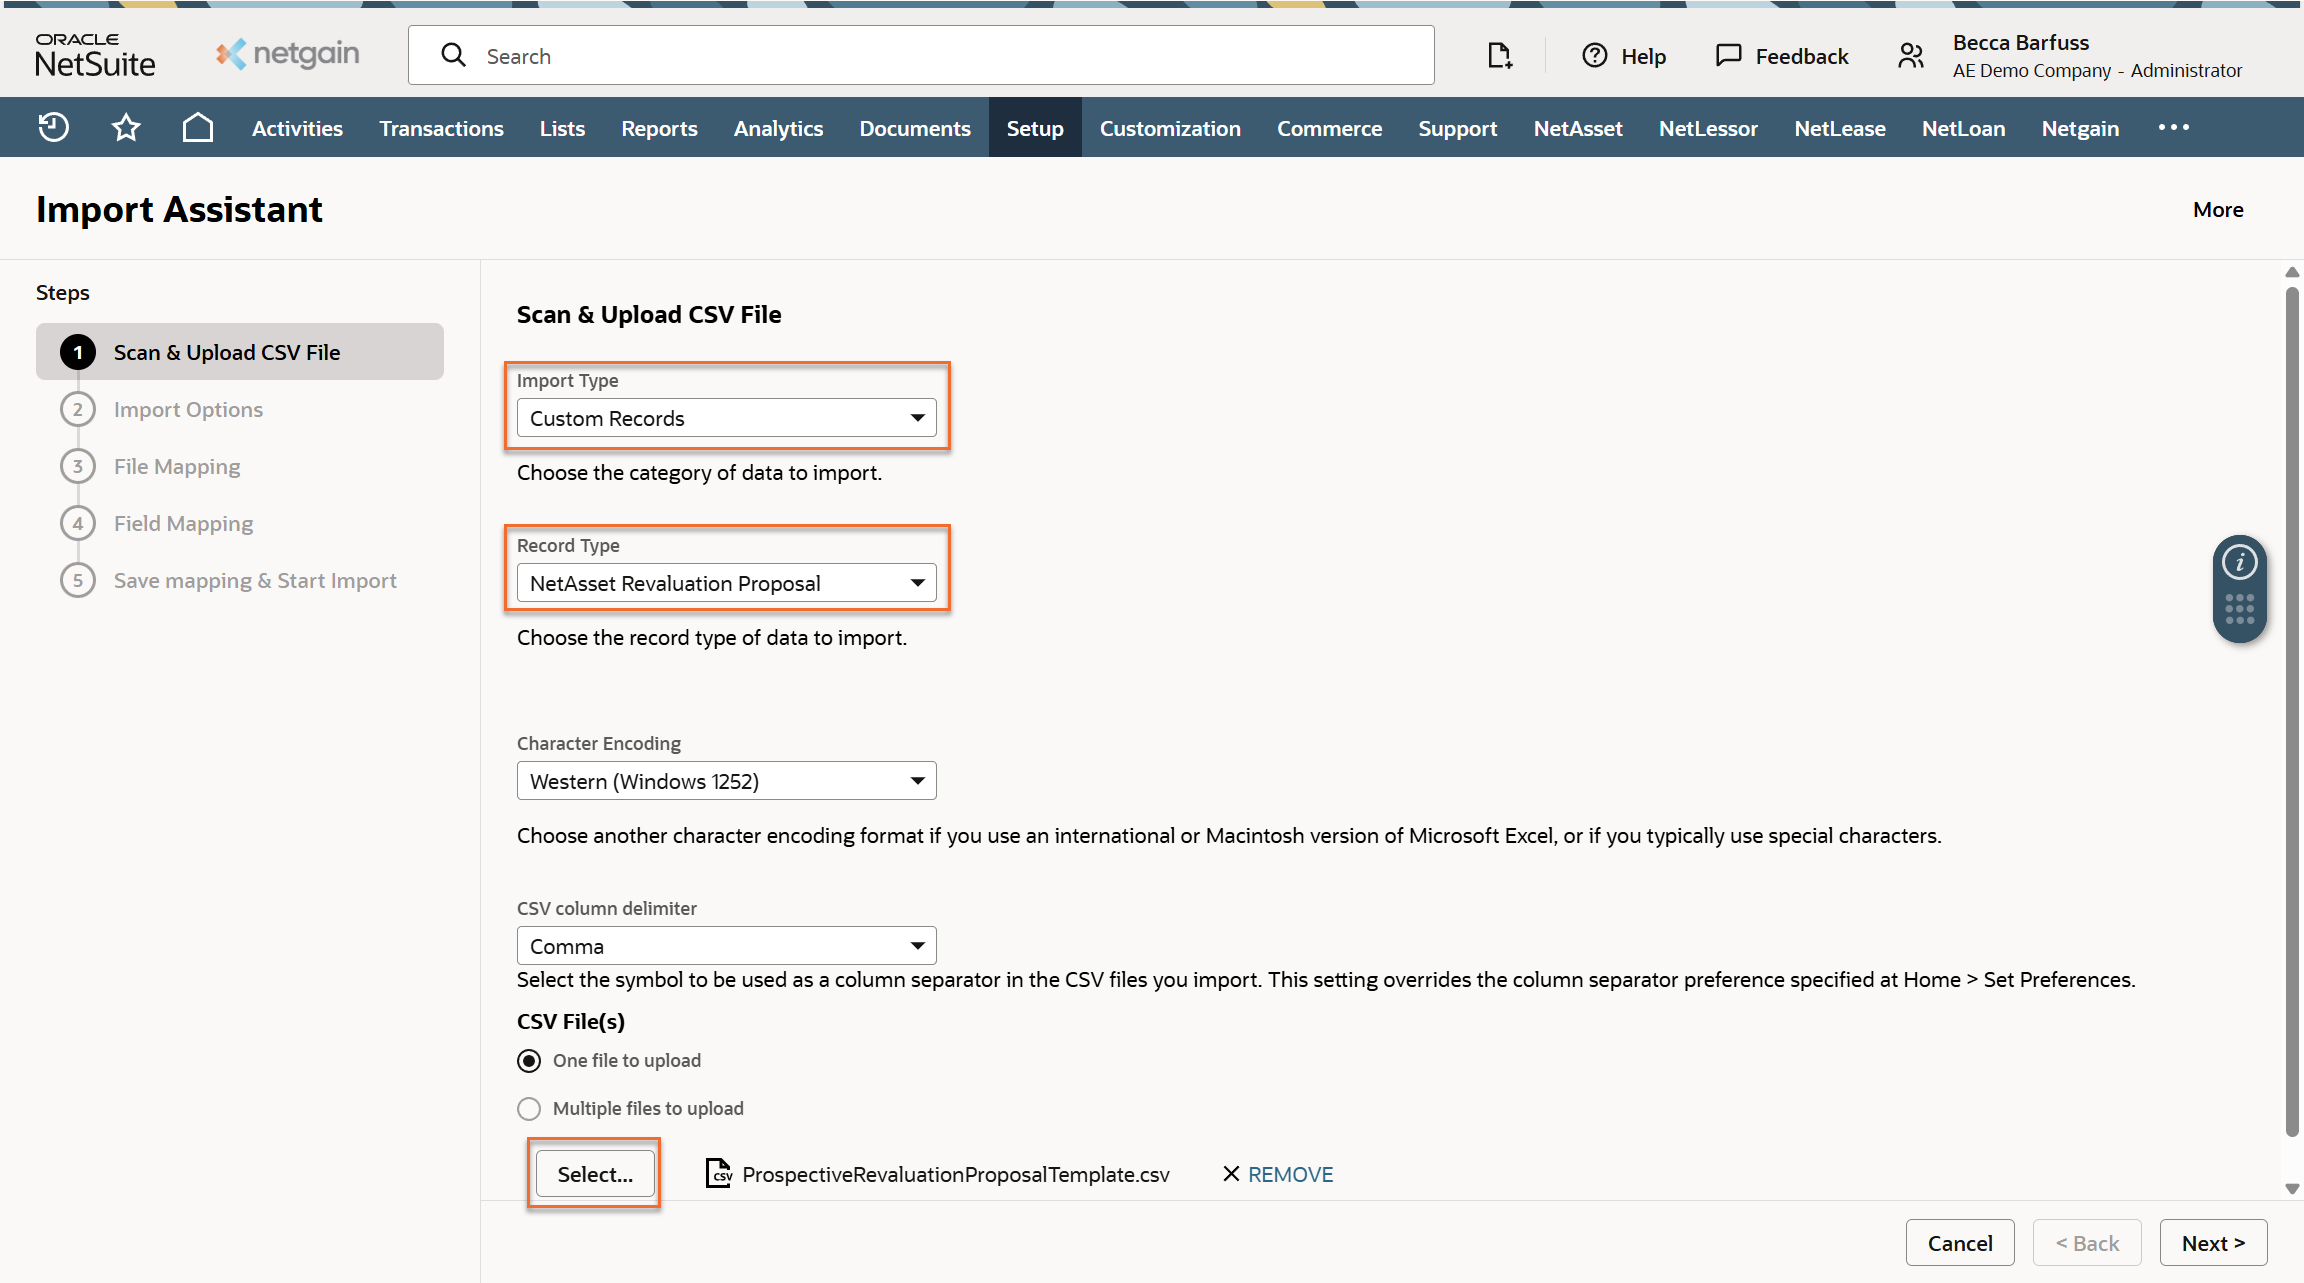
Task: Click the Feedback speech bubble icon
Action: [1729, 56]
